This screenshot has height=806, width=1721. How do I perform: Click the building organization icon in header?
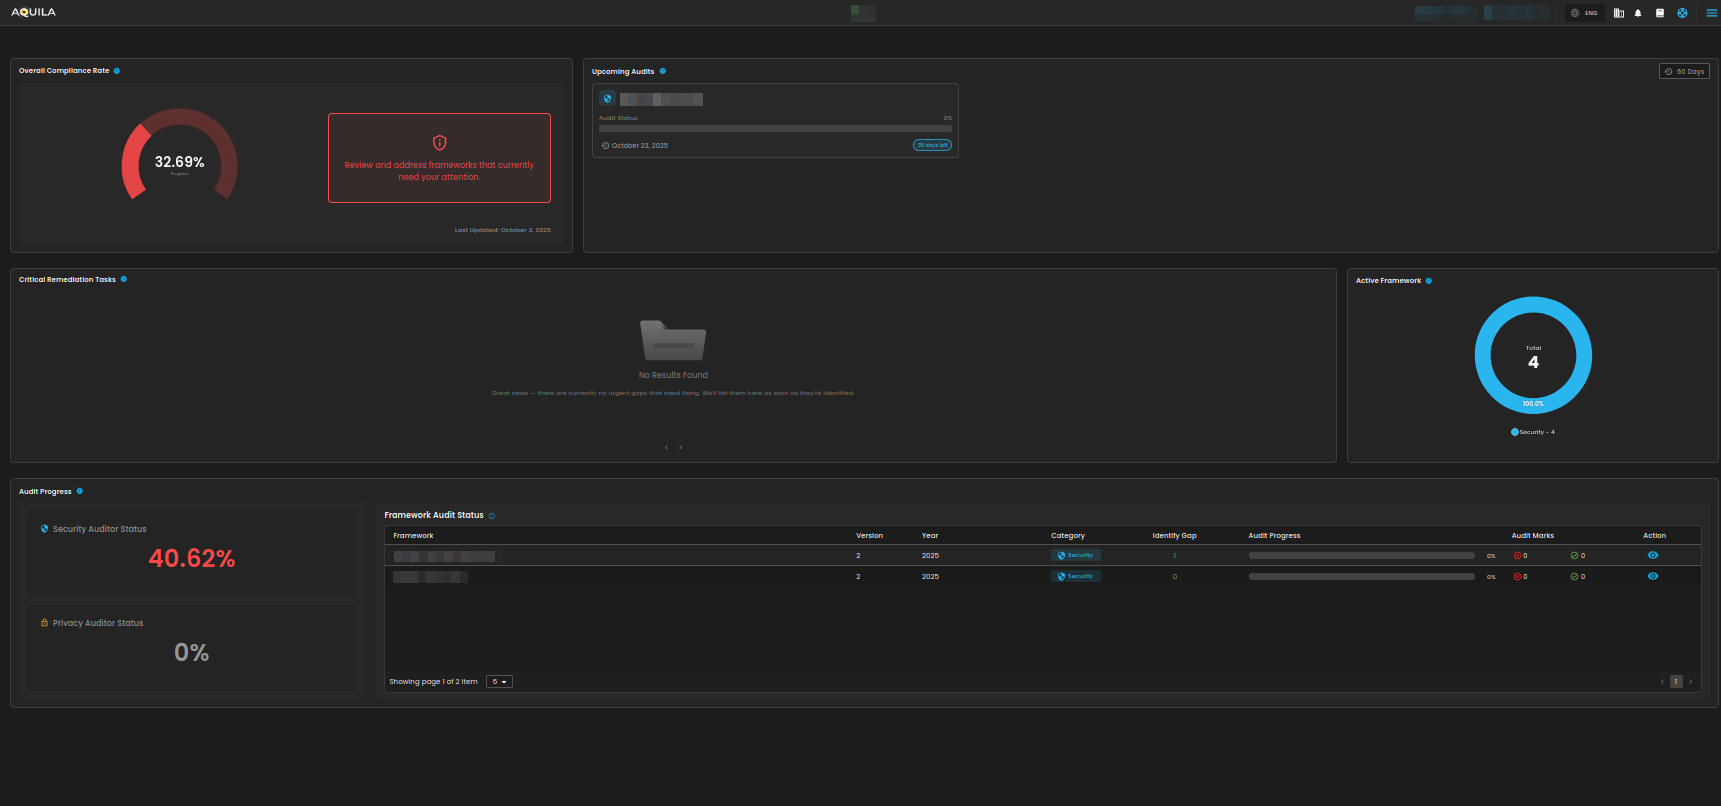click(x=1618, y=13)
